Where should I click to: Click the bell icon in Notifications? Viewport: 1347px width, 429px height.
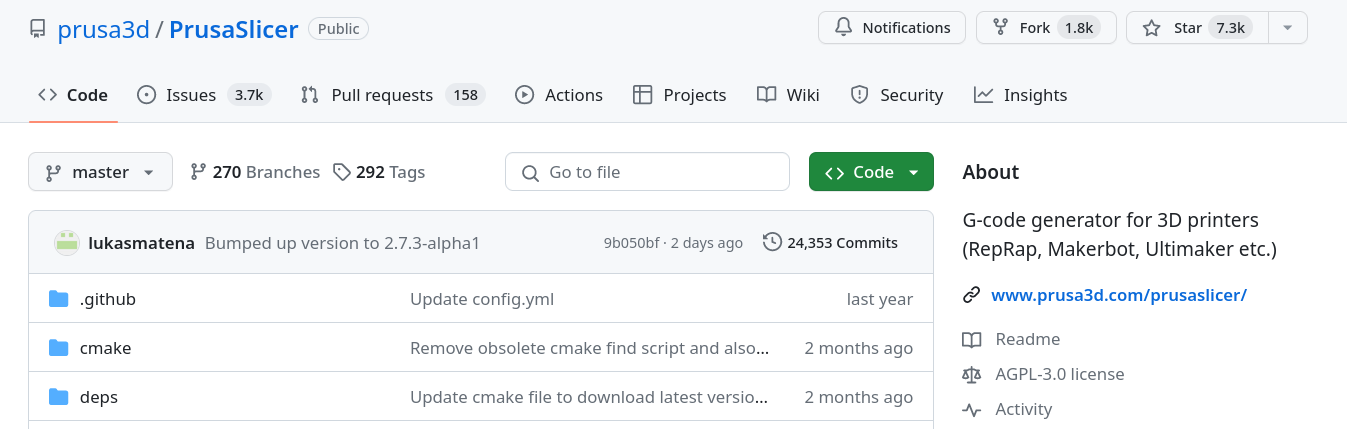[x=843, y=28]
